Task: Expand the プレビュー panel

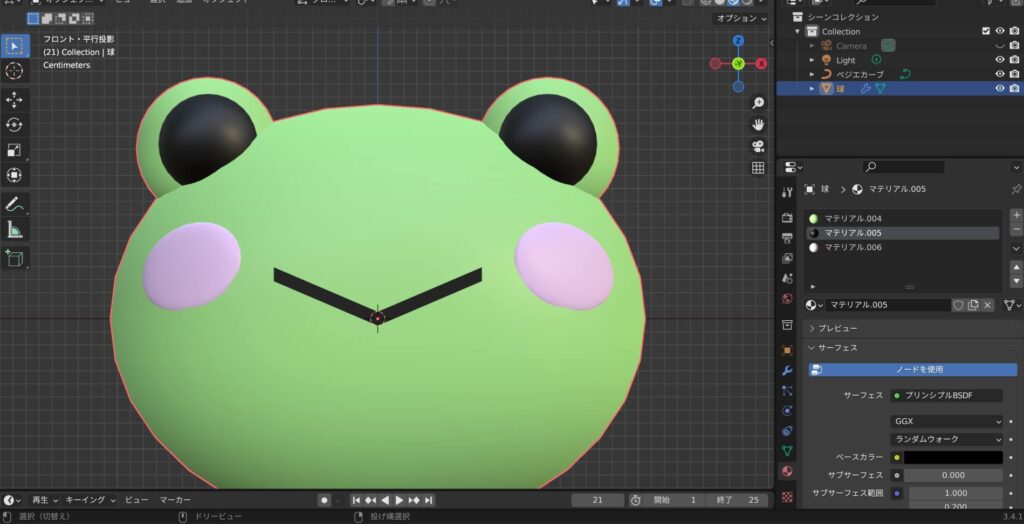Action: pyautogui.click(x=836, y=328)
